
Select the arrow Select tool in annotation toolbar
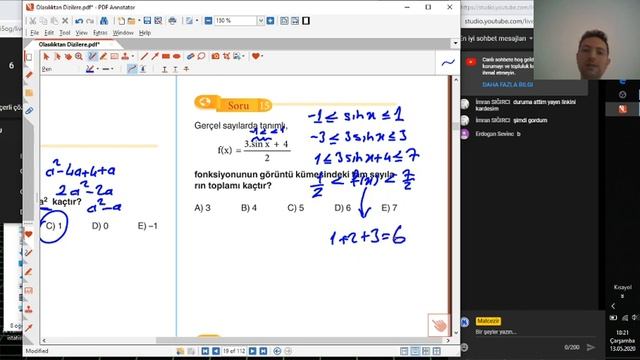coord(46,56)
